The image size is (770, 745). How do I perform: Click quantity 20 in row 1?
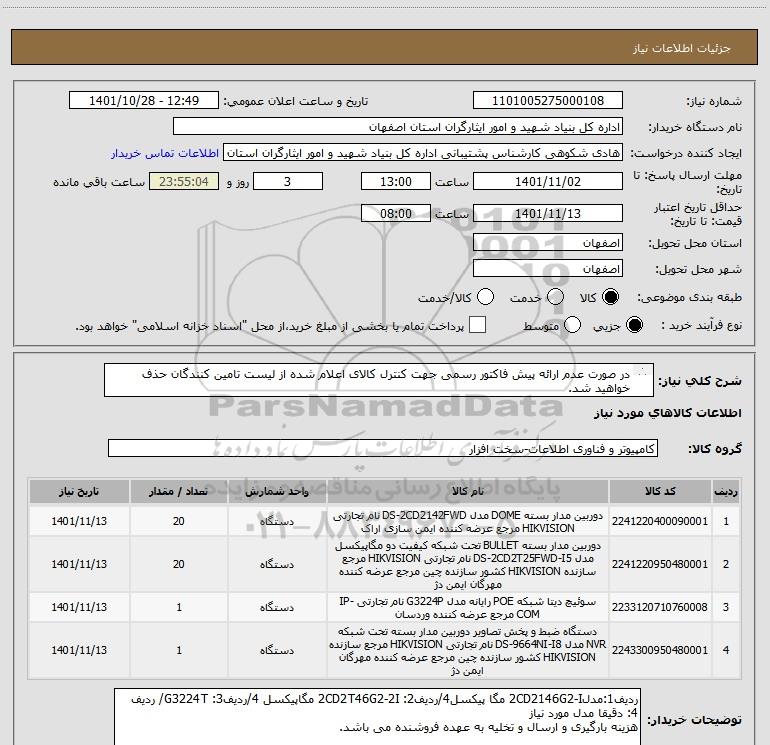coord(179,522)
